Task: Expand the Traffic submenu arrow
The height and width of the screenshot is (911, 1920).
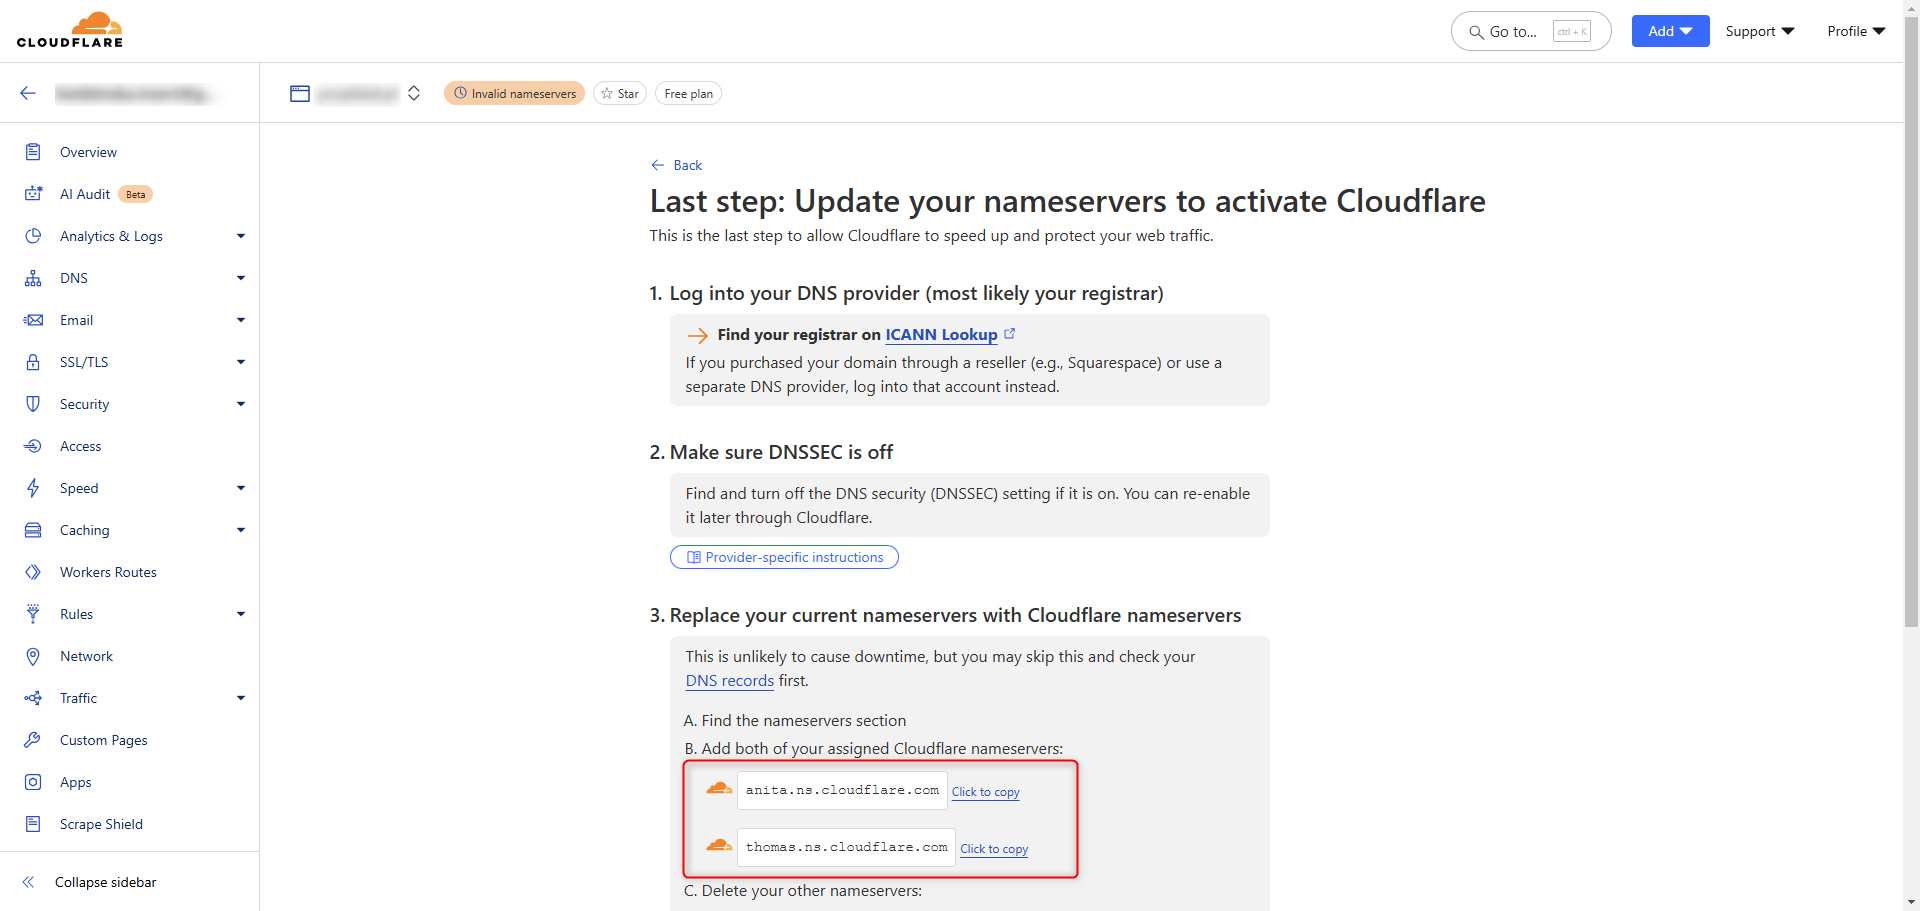Action: (241, 698)
